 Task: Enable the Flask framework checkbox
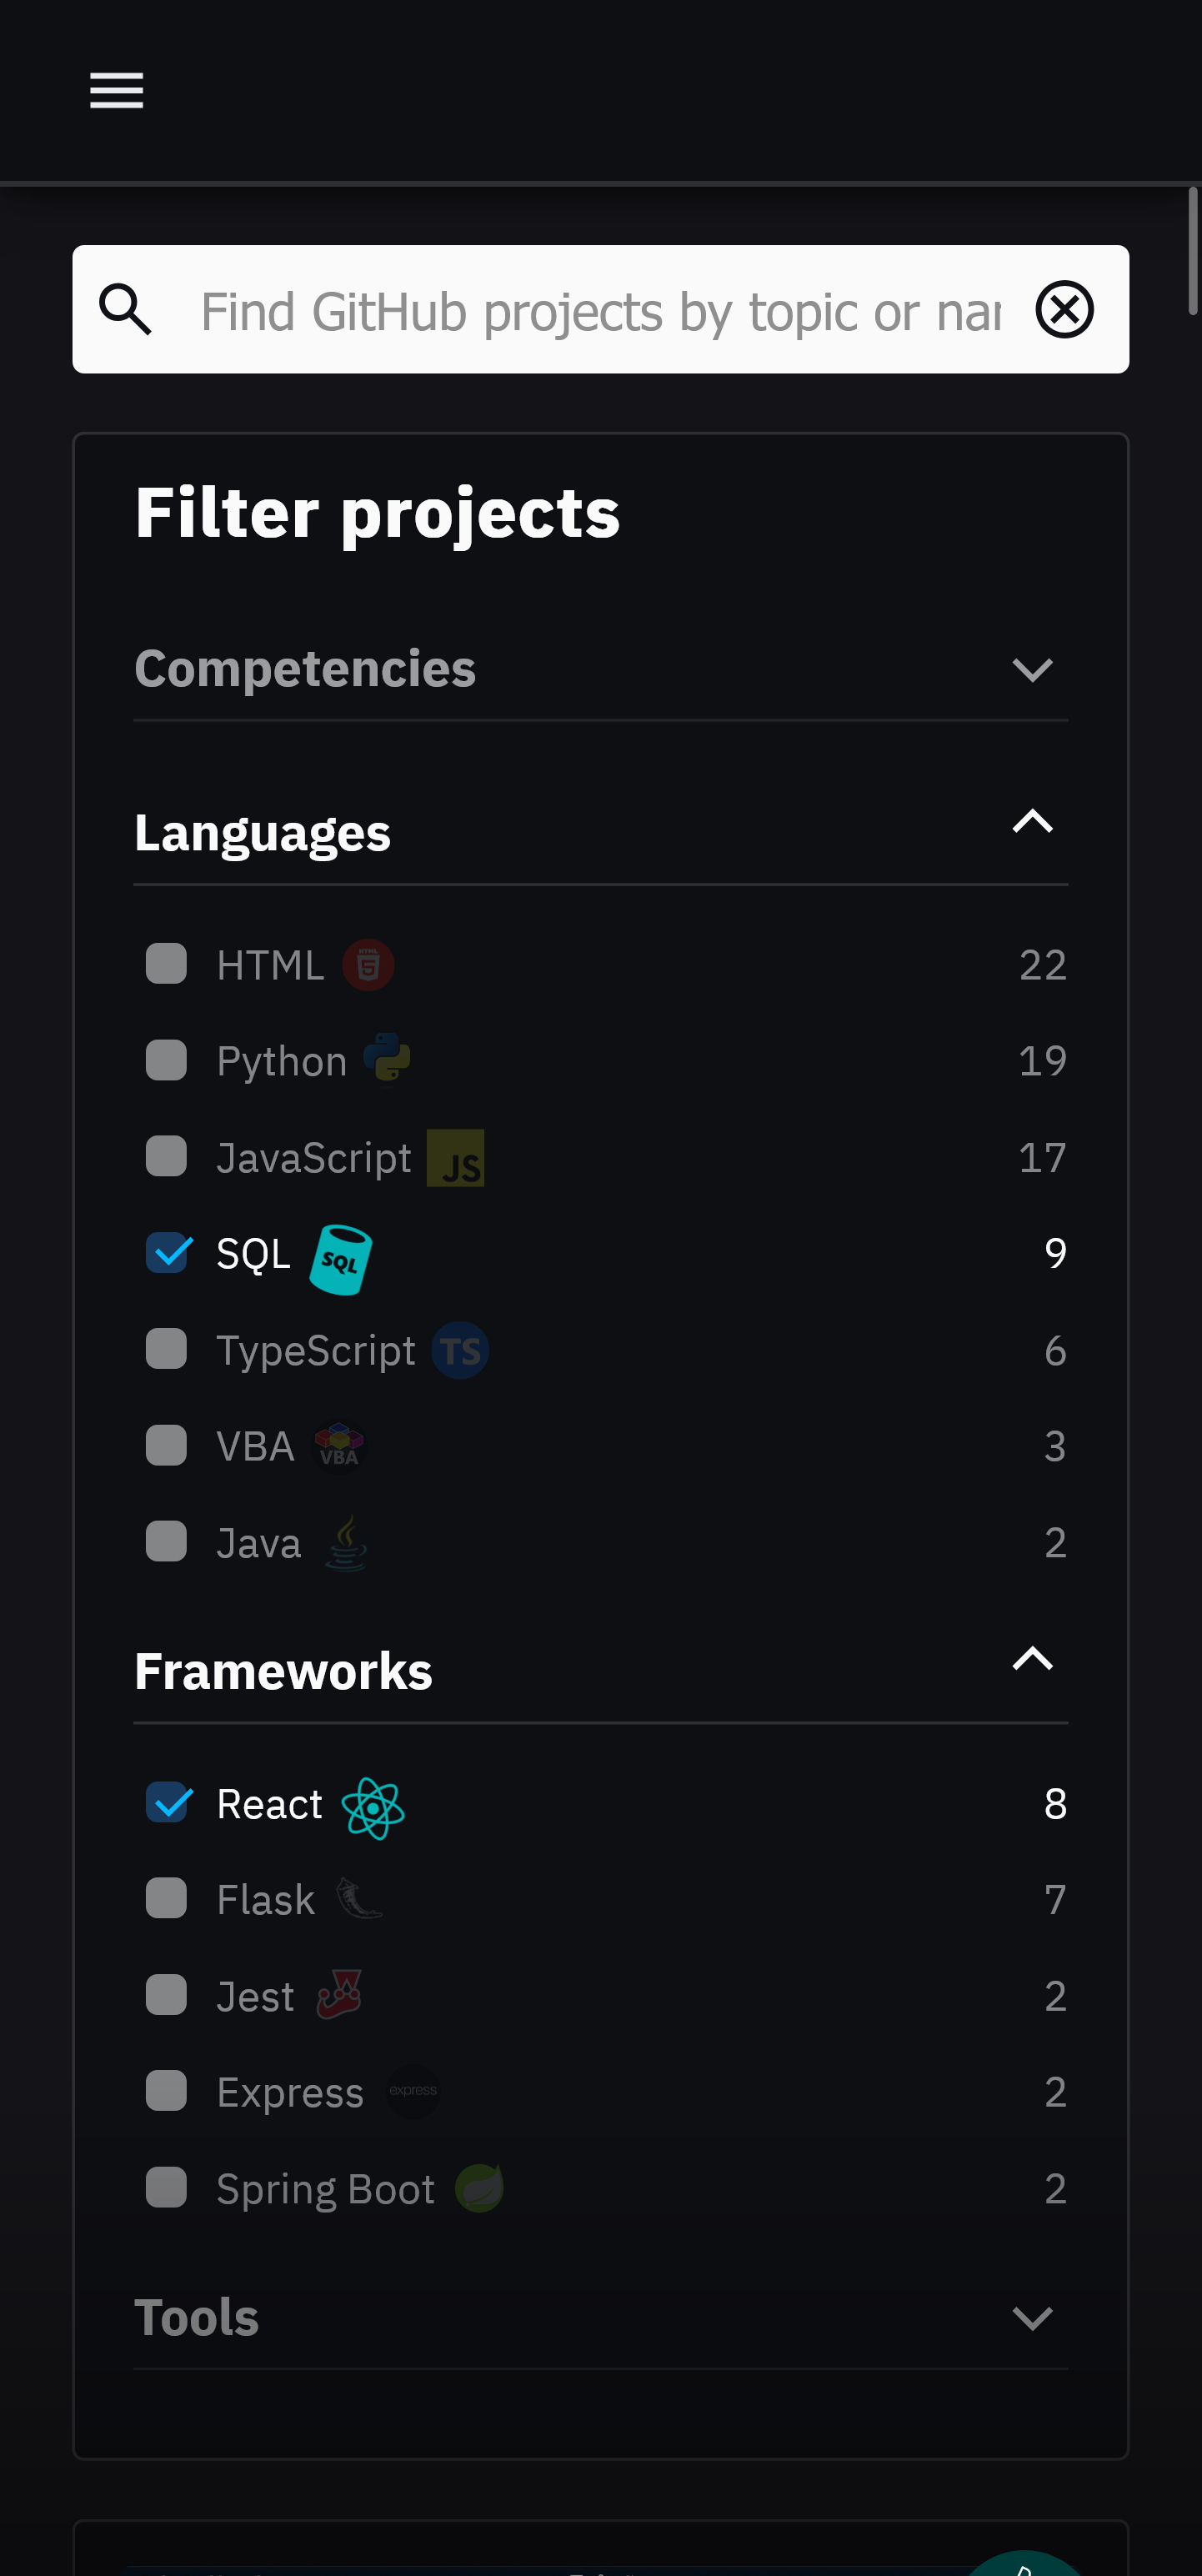click(167, 1898)
